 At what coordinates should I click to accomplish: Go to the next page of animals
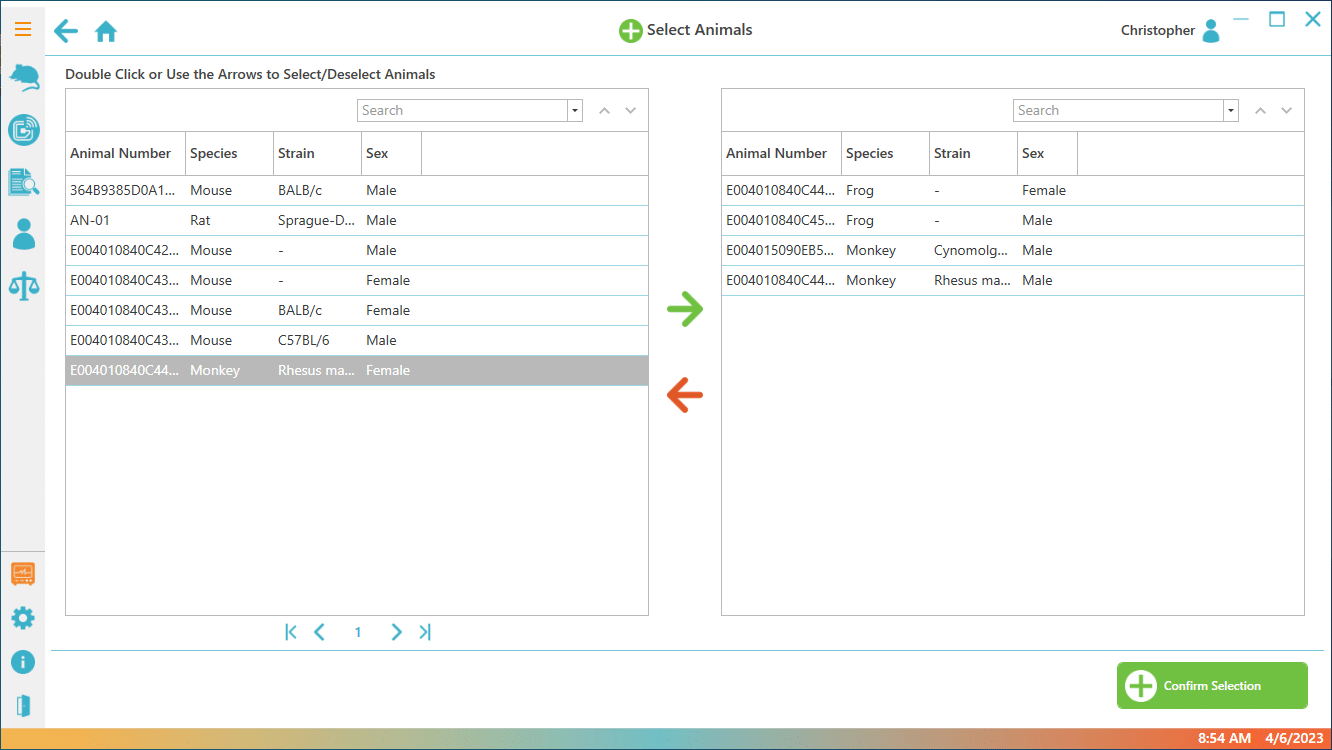(x=396, y=632)
